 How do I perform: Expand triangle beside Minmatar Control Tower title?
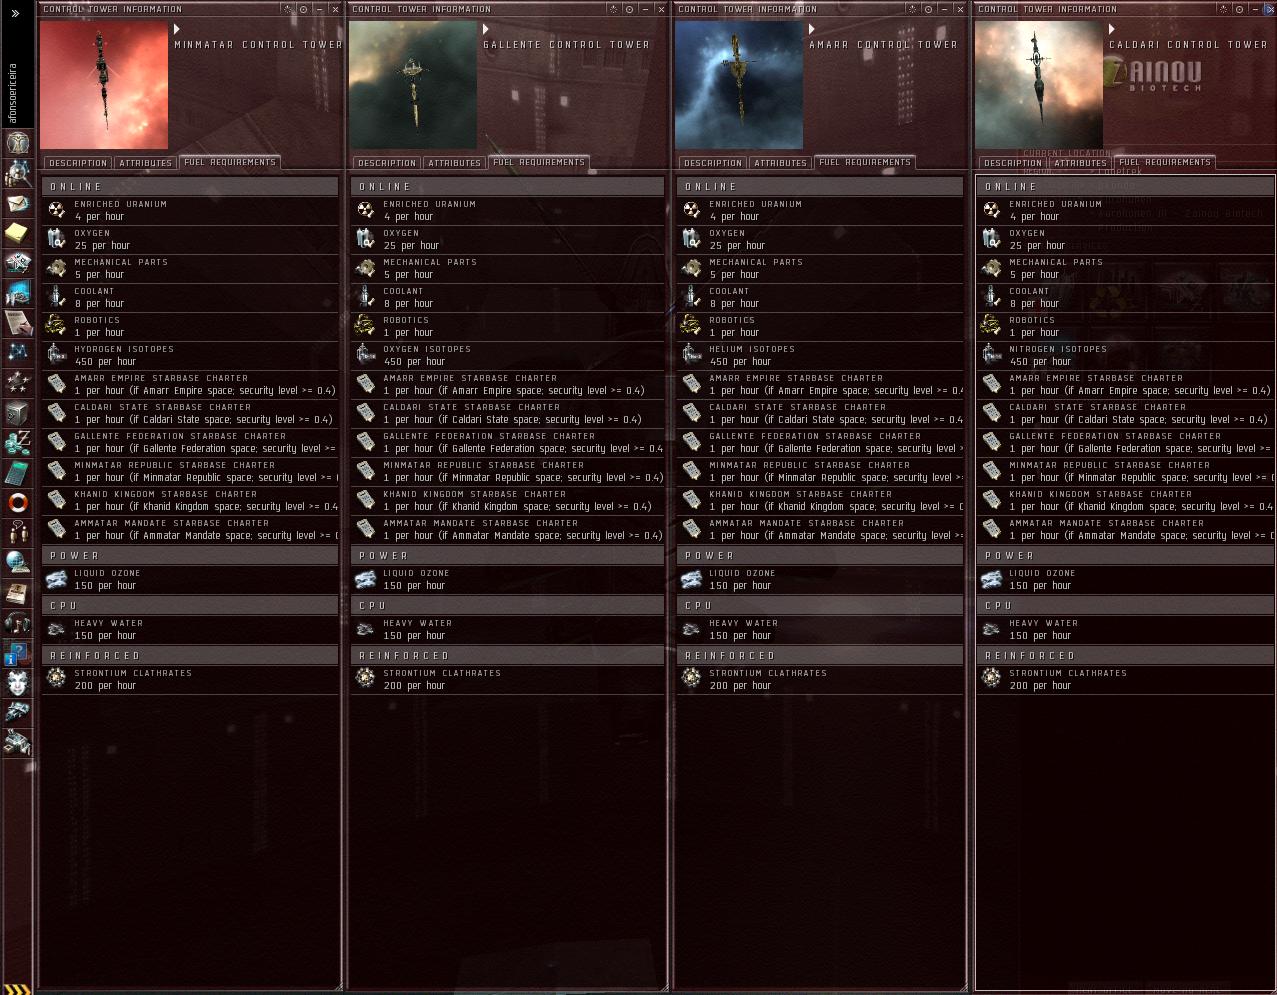click(x=177, y=30)
